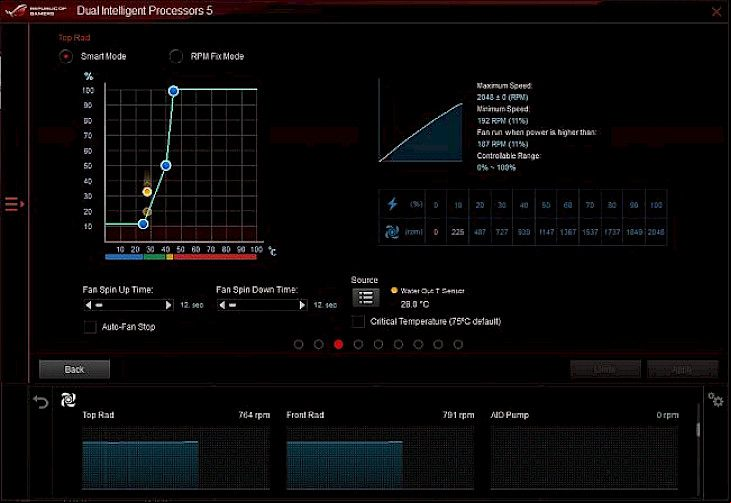Enable the Critical Temperature checkbox
Screen dimensions: 731x503
pos(358,321)
